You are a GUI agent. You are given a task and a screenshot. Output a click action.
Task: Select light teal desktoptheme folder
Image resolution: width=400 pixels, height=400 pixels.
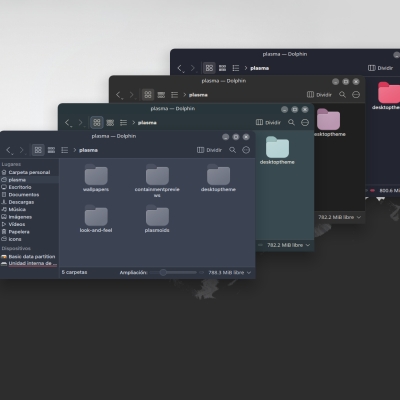[277, 151]
